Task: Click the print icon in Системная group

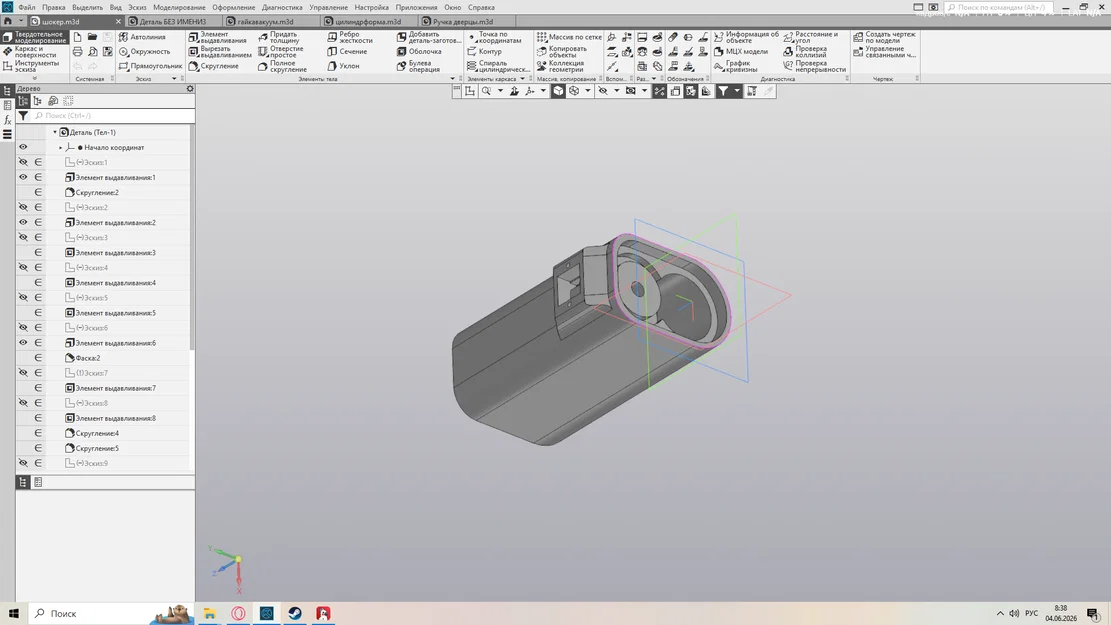Action: tap(77, 52)
